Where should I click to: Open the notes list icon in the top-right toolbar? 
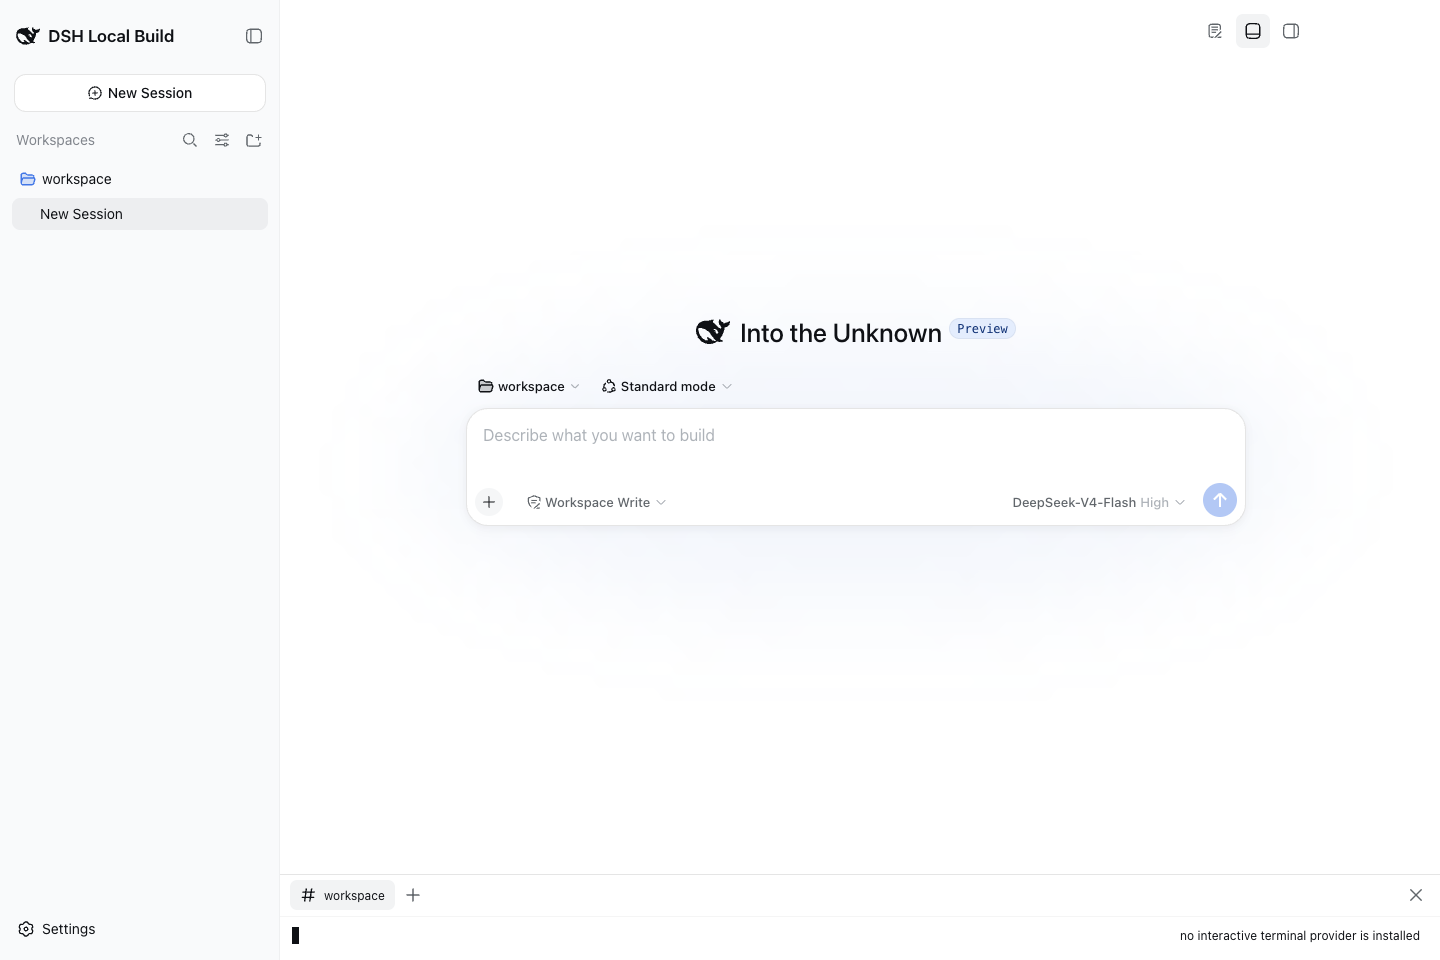[x=1215, y=31]
